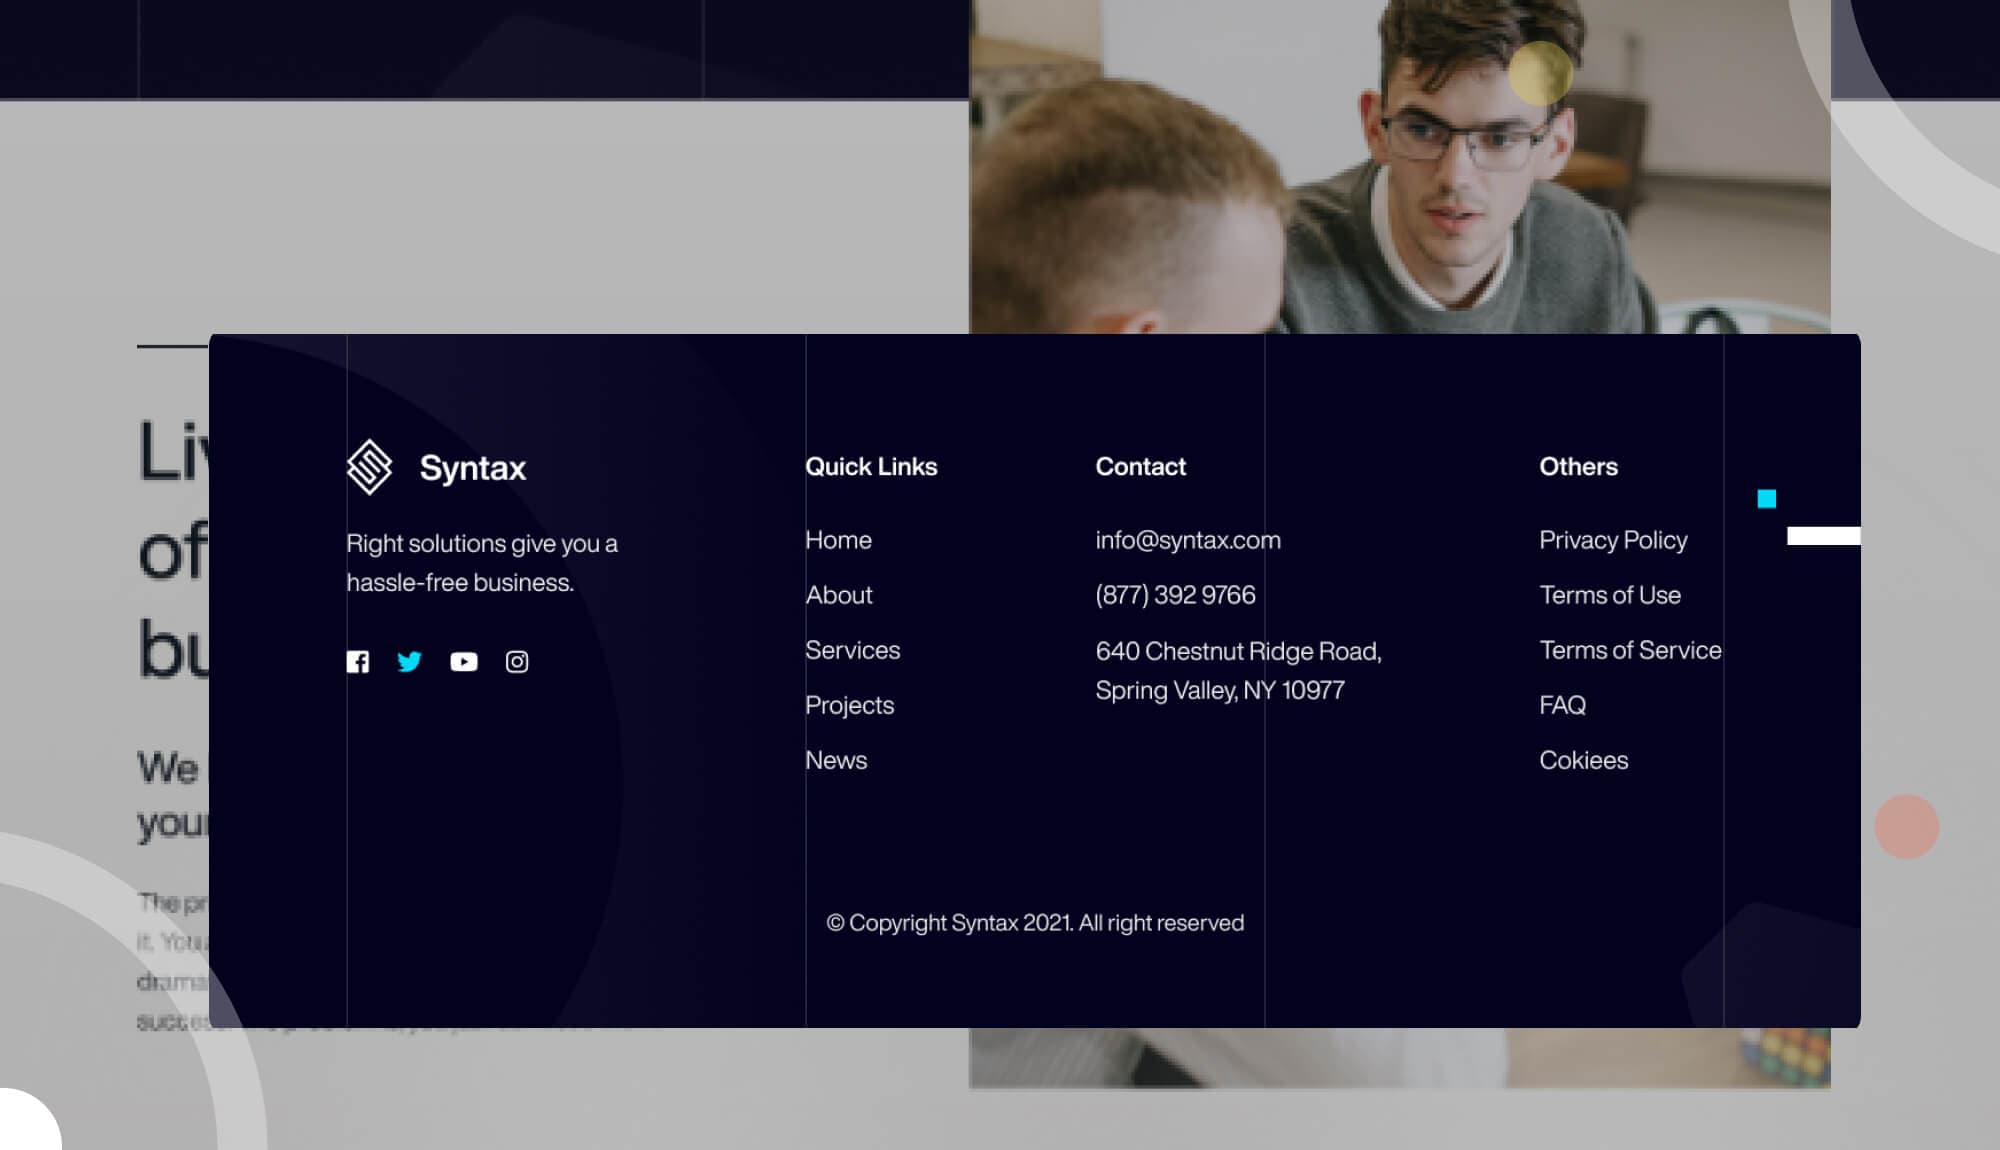Open the About link
Viewport: 2000px width, 1150px height.
839,595
